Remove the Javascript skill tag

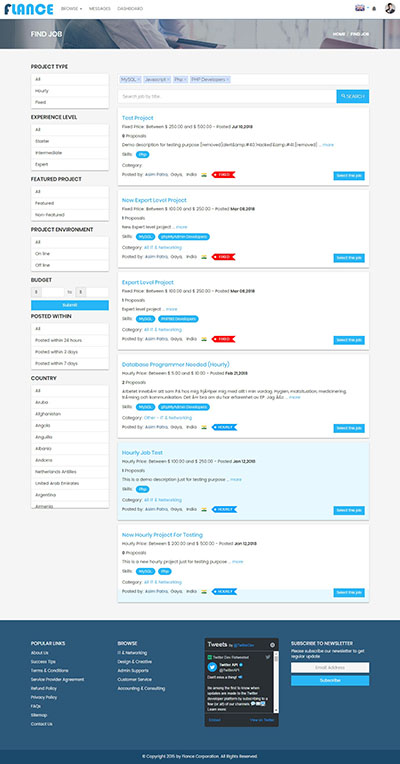pos(169,79)
